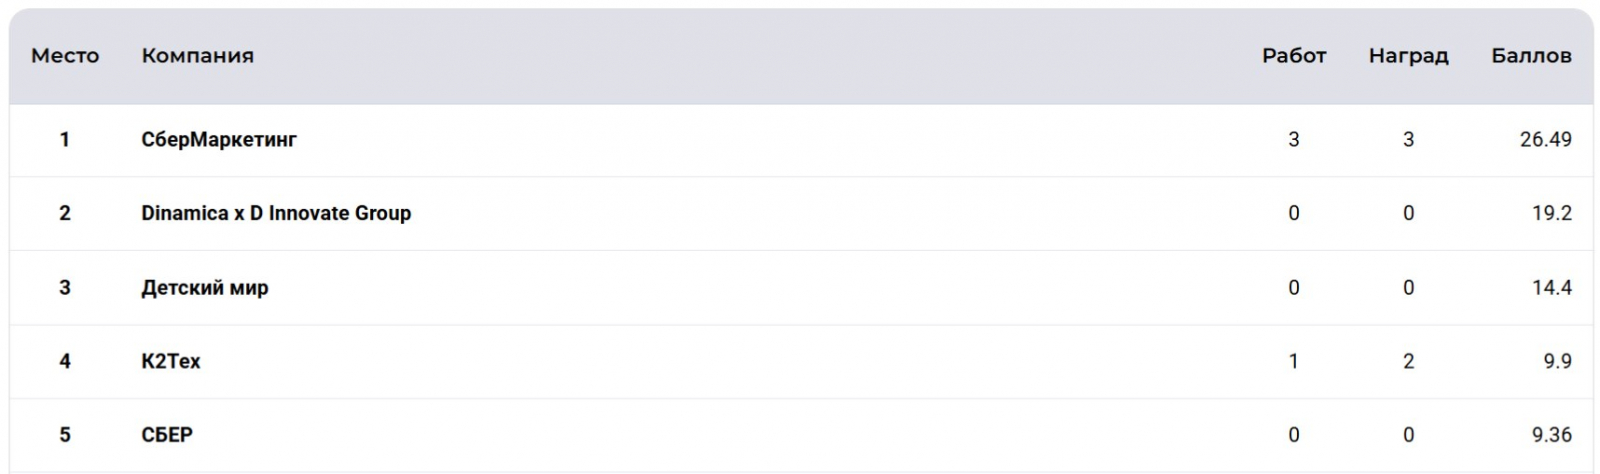Select the Детский мир company row

205,288
